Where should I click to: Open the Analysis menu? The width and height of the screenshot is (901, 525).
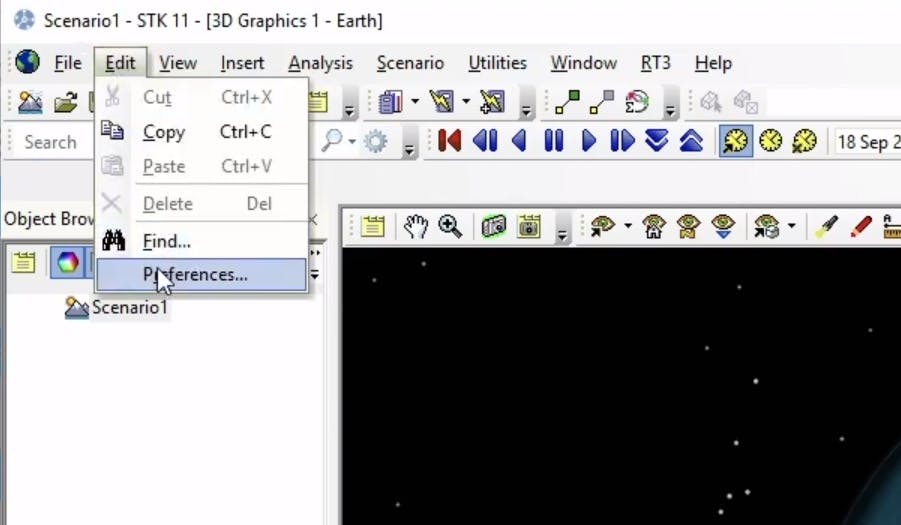point(320,63)
